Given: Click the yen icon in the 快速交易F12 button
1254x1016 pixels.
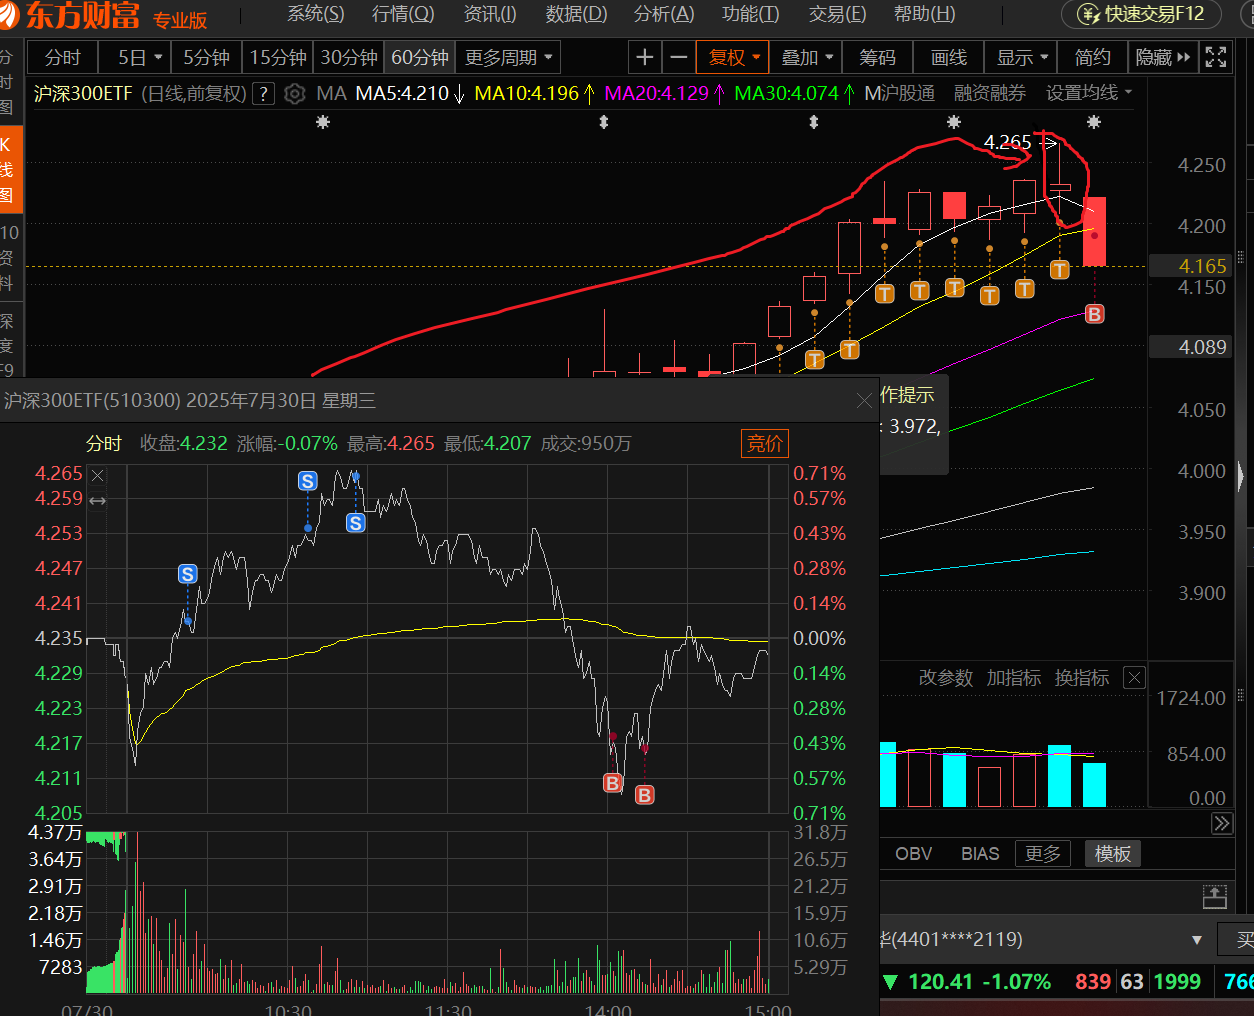Looking at the screenshot, I should (x=1088, y=14).
